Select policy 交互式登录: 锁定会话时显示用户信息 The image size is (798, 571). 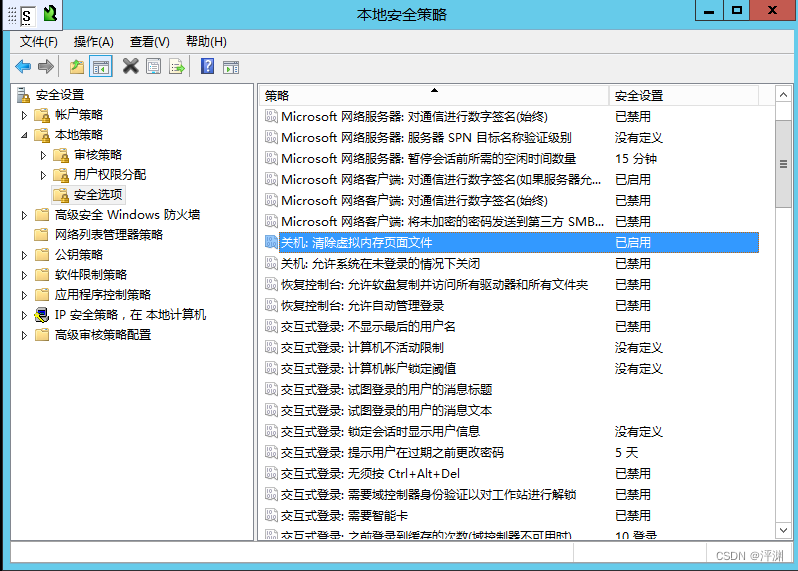tap(380, 432)
